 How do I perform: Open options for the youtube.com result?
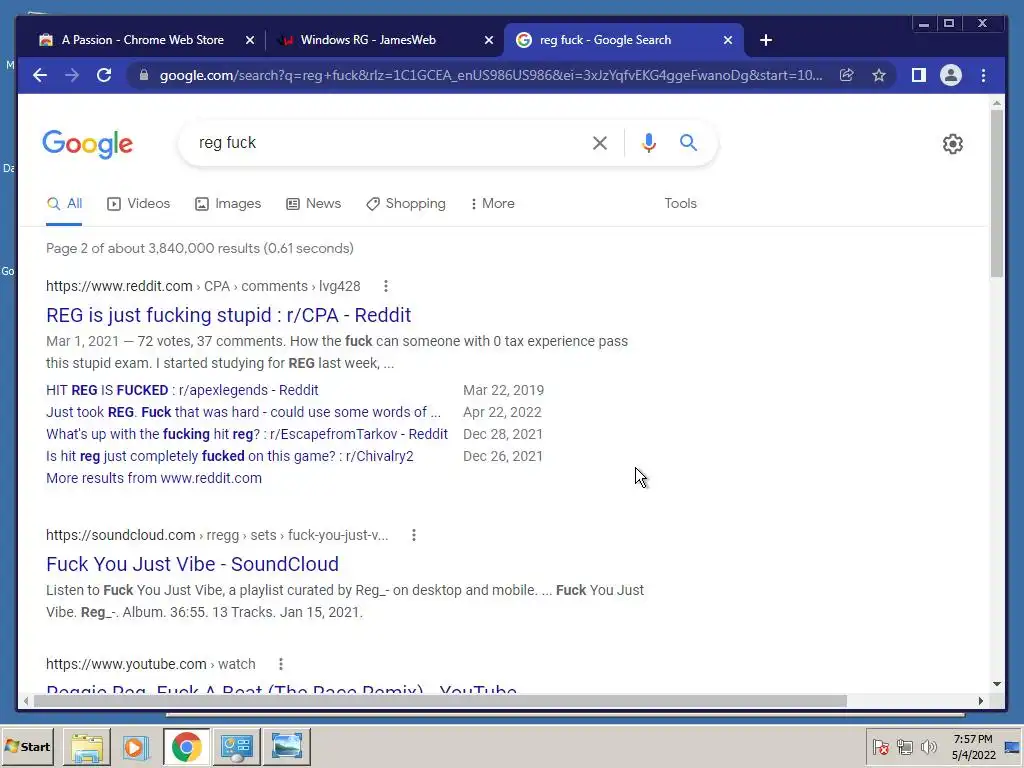point(281,664)
